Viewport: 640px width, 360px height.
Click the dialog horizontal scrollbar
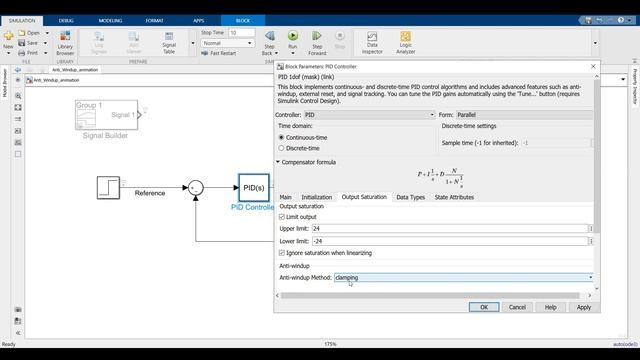click(430, 296)
